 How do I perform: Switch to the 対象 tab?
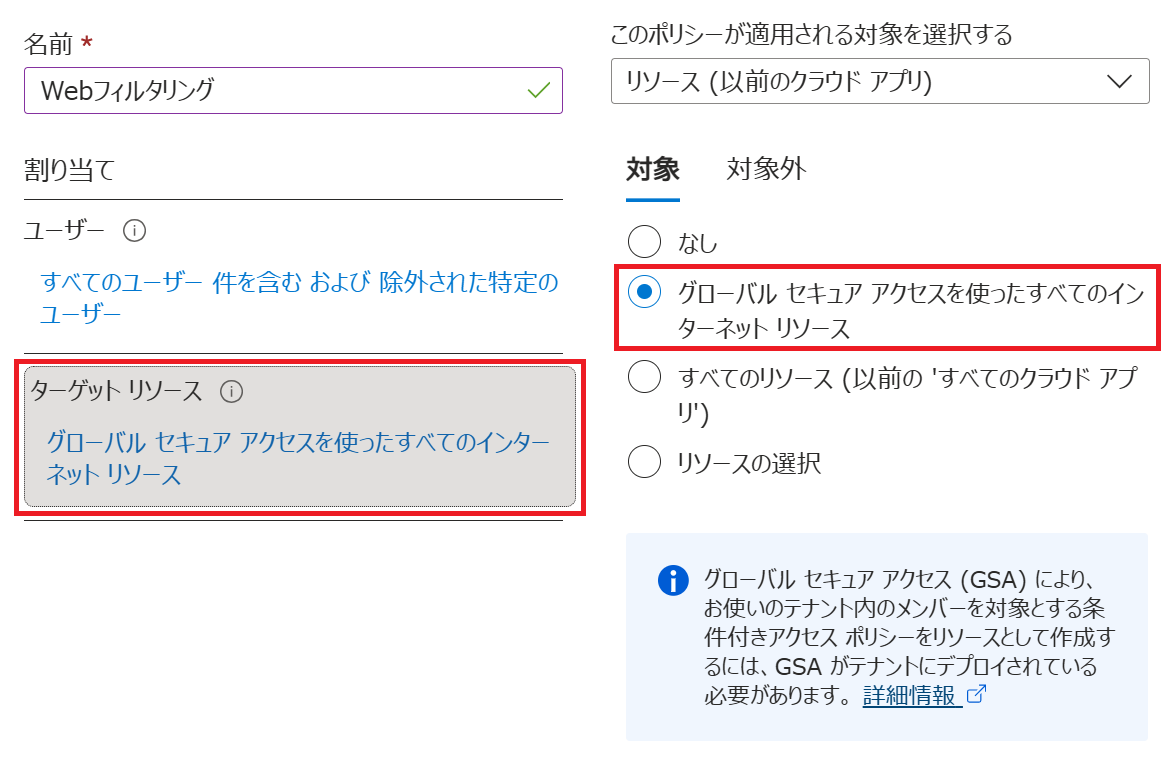pyautogui.click(x=652, y=169)
